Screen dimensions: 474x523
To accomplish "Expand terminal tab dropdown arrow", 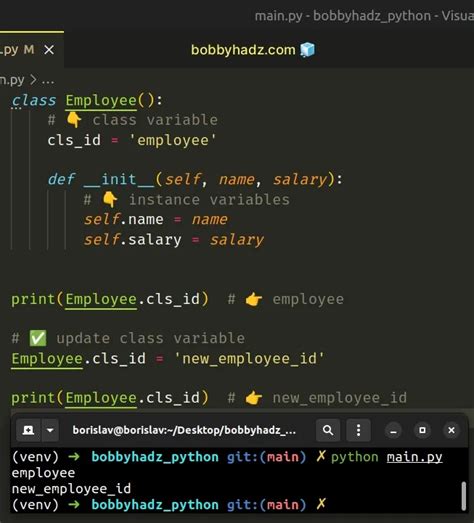I will pos(50,430).
